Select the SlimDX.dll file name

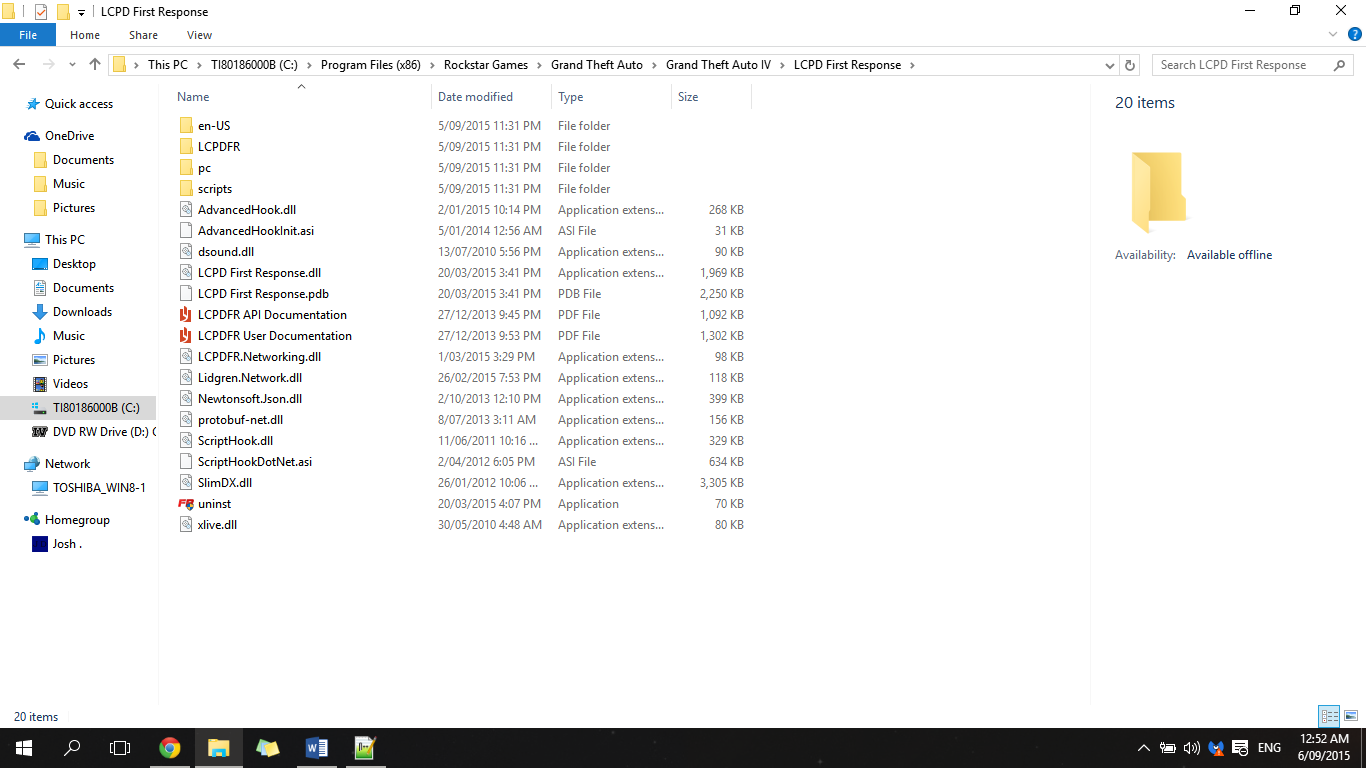coord(225,483)
